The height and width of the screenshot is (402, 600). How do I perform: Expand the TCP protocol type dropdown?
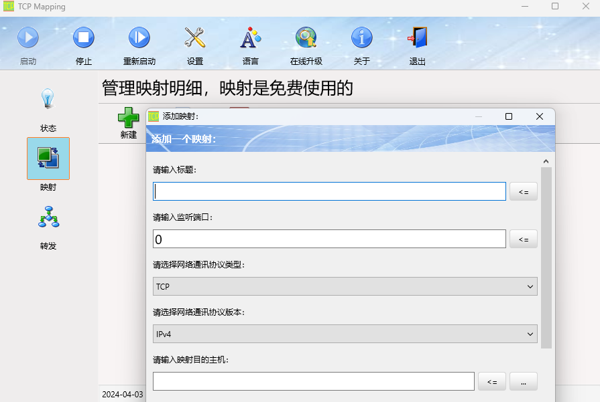point(344,286)
